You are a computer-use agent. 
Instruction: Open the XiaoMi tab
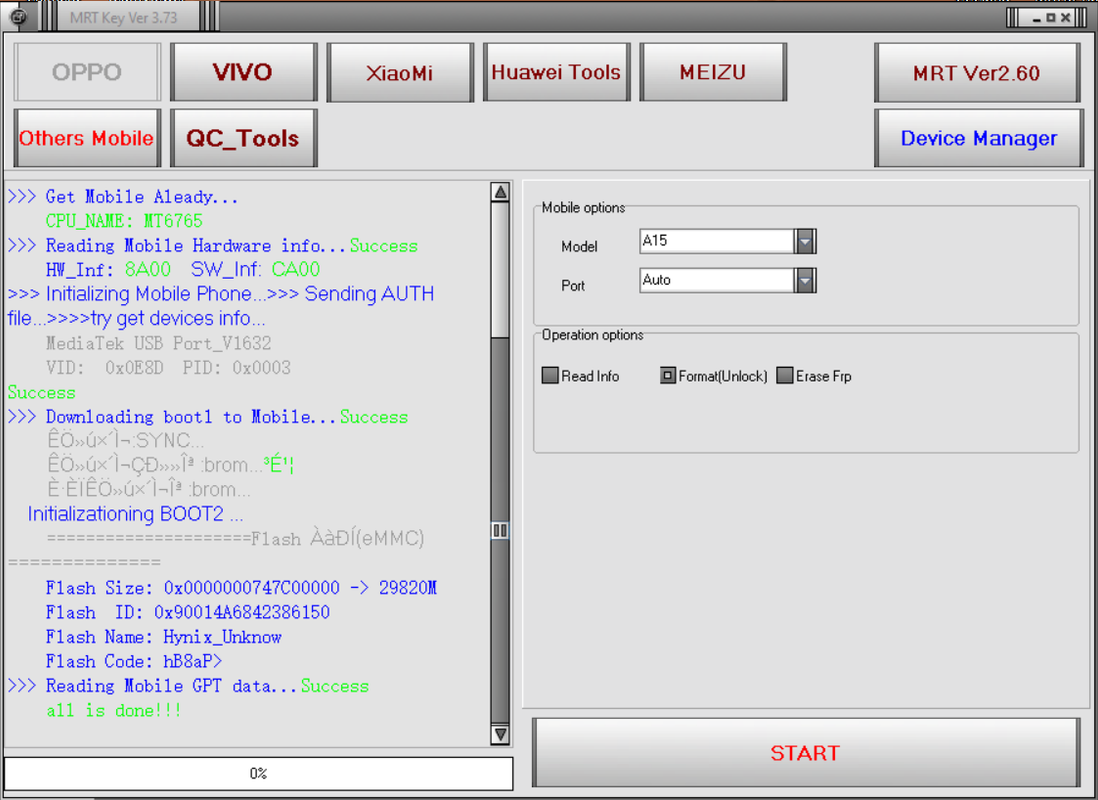tap(400, 72)
